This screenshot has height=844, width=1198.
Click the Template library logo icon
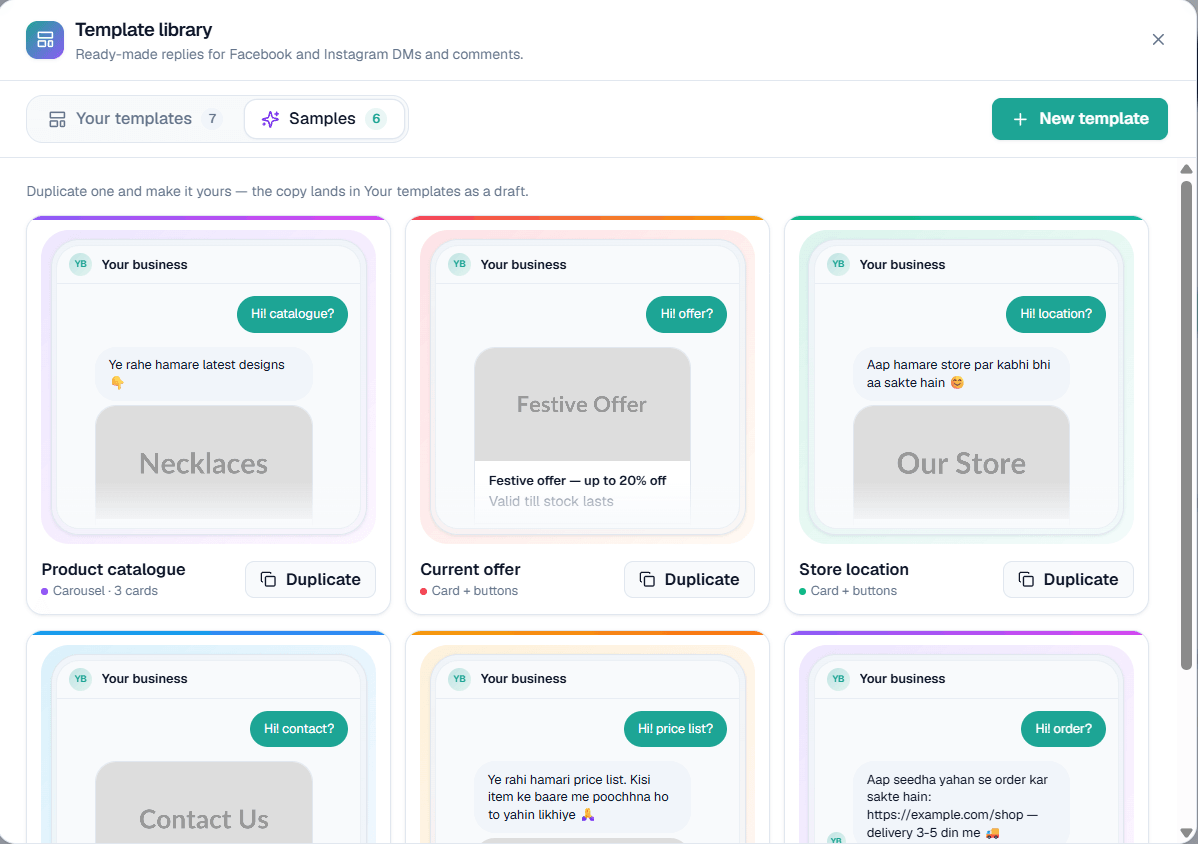(45, 40)
